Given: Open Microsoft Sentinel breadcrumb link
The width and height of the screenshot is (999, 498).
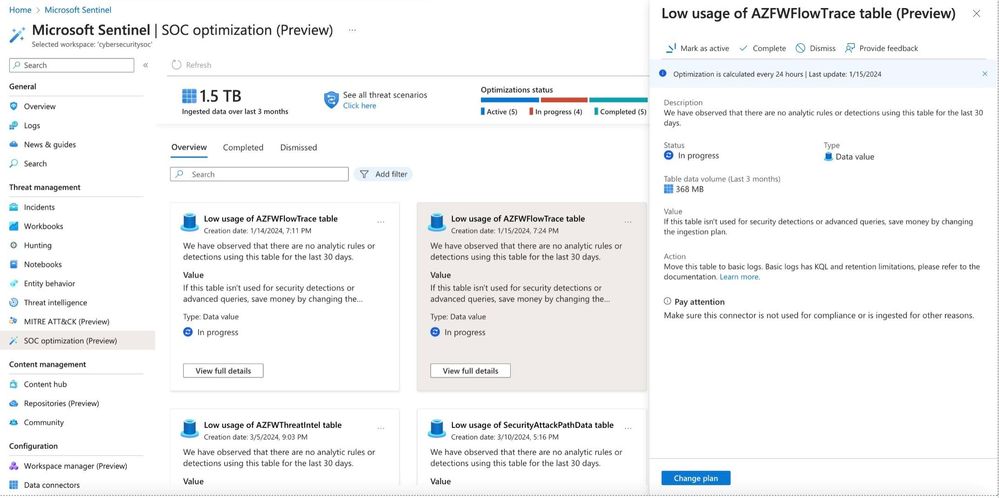Looking at the screenshot, I should tap(78, 10).
